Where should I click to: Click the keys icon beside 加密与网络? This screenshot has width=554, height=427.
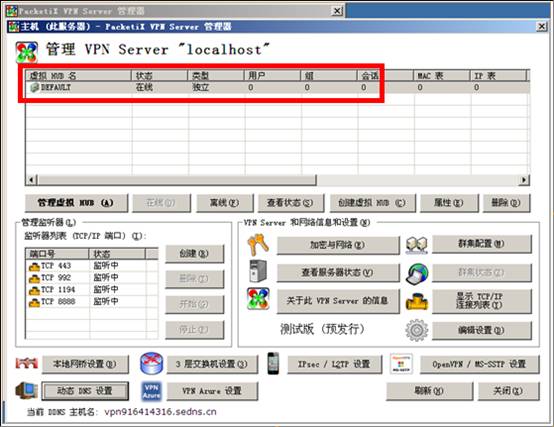coord(258,245)
